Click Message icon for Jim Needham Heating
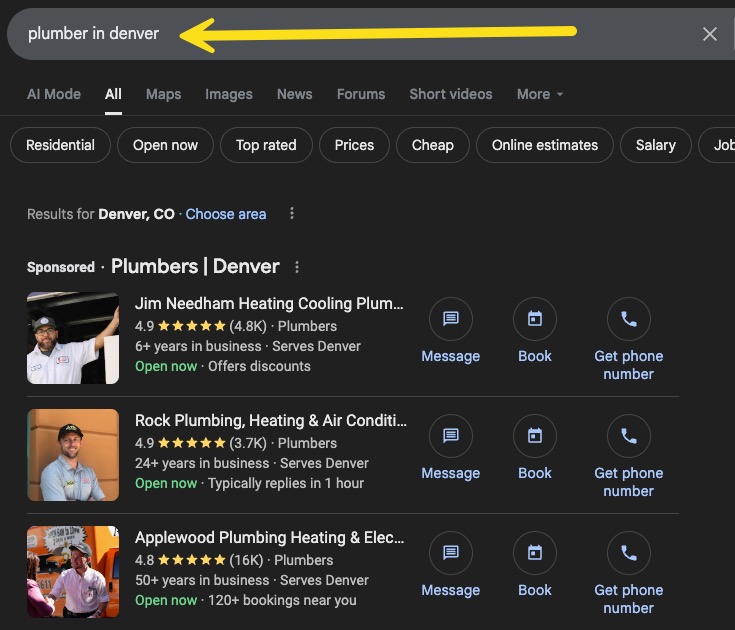The height and width of the screenshot is (630, 735). (450, 319)
